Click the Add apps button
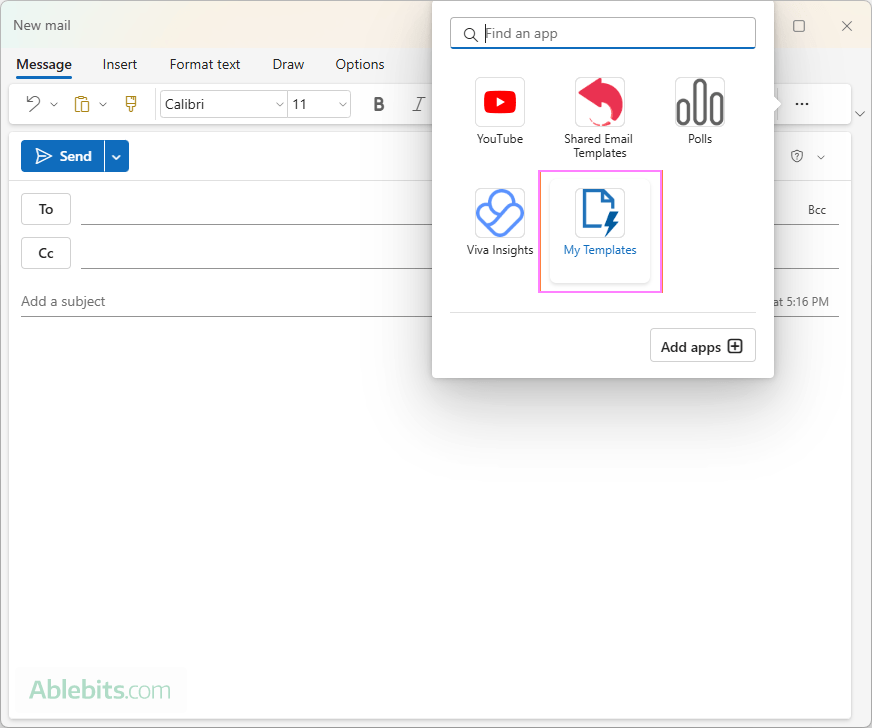Viewport: 872px width, 728px height. (702, 345)
